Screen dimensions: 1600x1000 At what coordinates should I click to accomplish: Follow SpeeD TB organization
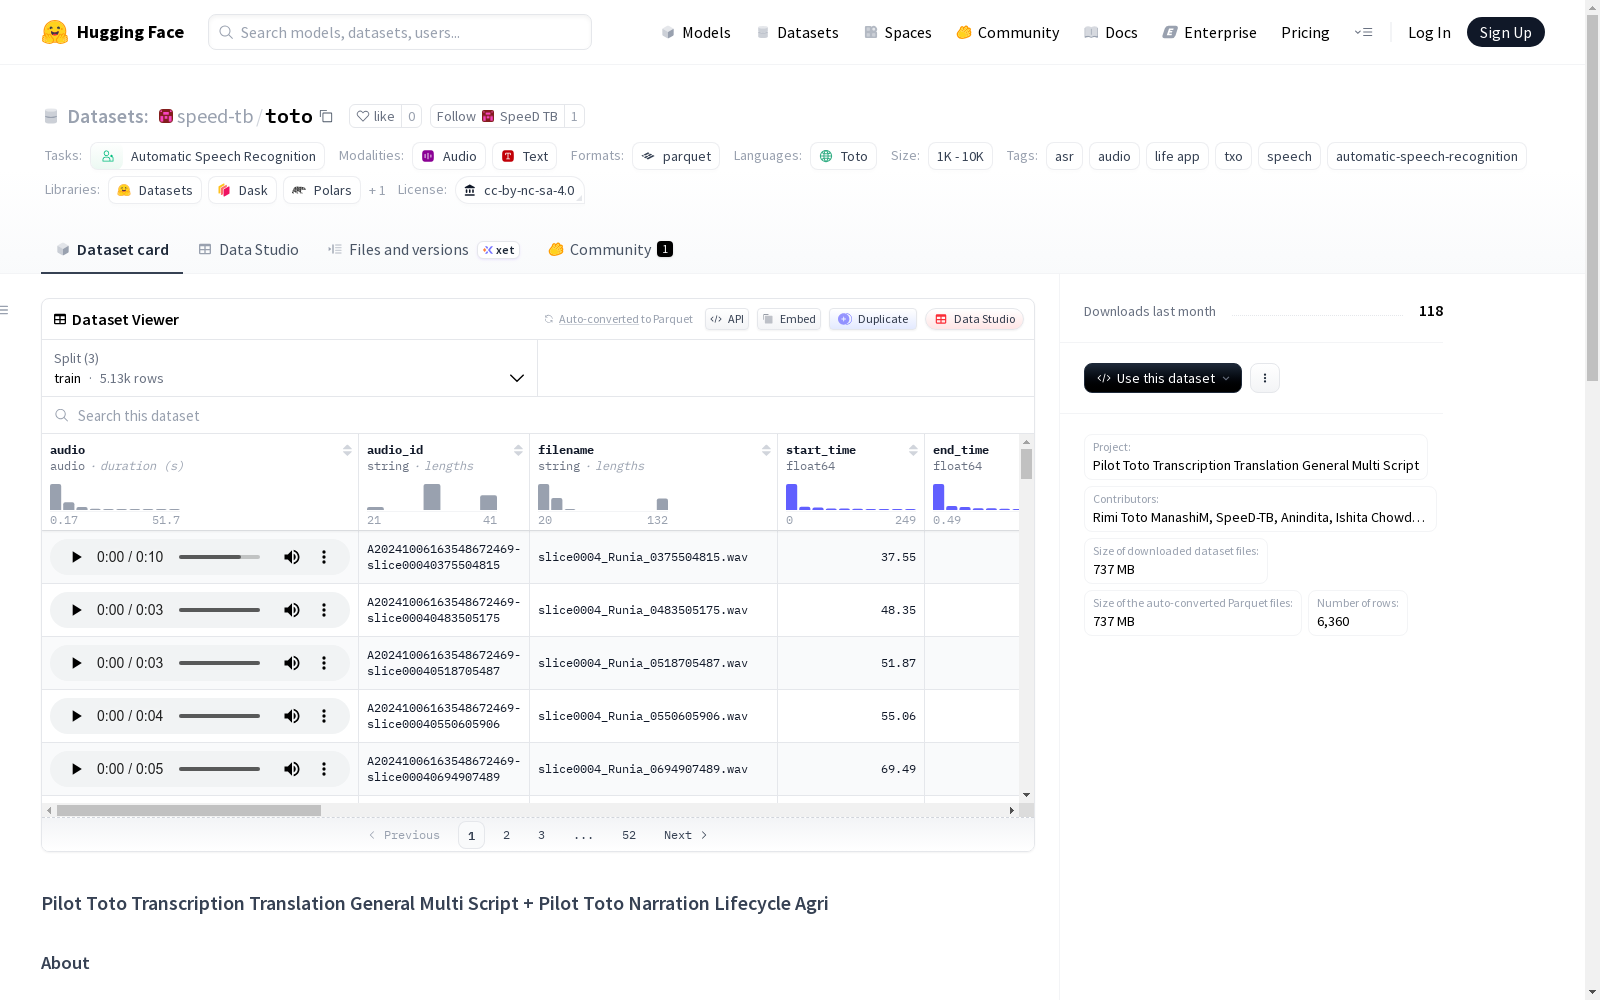(x=497, y=116)
